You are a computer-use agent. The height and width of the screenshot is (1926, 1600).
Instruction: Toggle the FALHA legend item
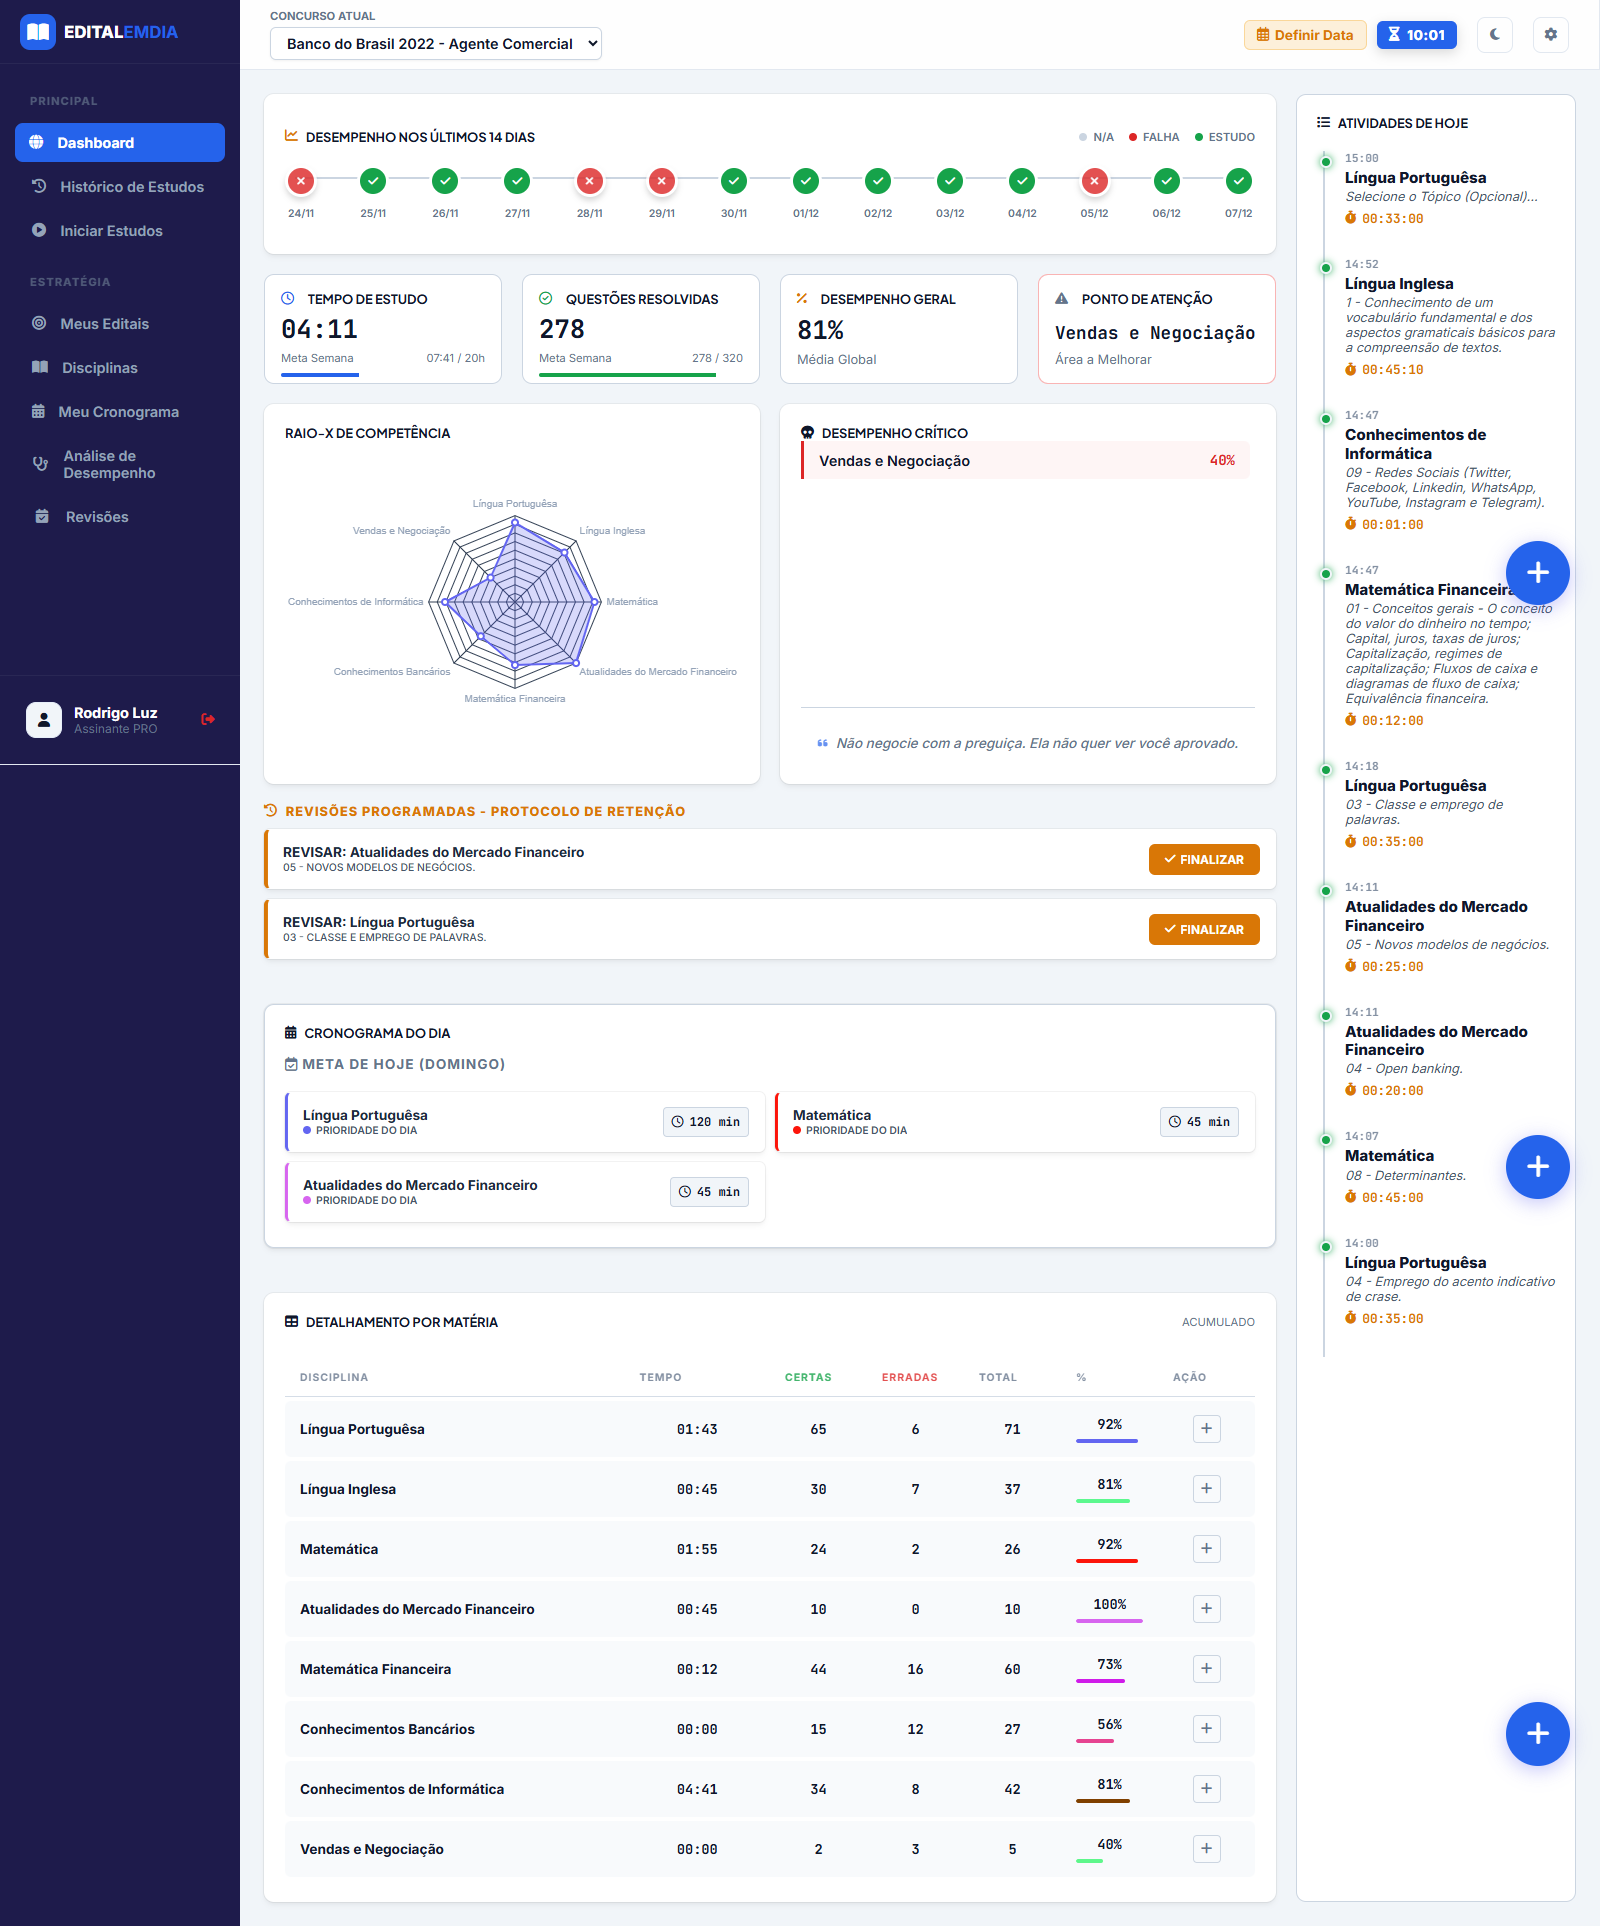[1154, 137]
